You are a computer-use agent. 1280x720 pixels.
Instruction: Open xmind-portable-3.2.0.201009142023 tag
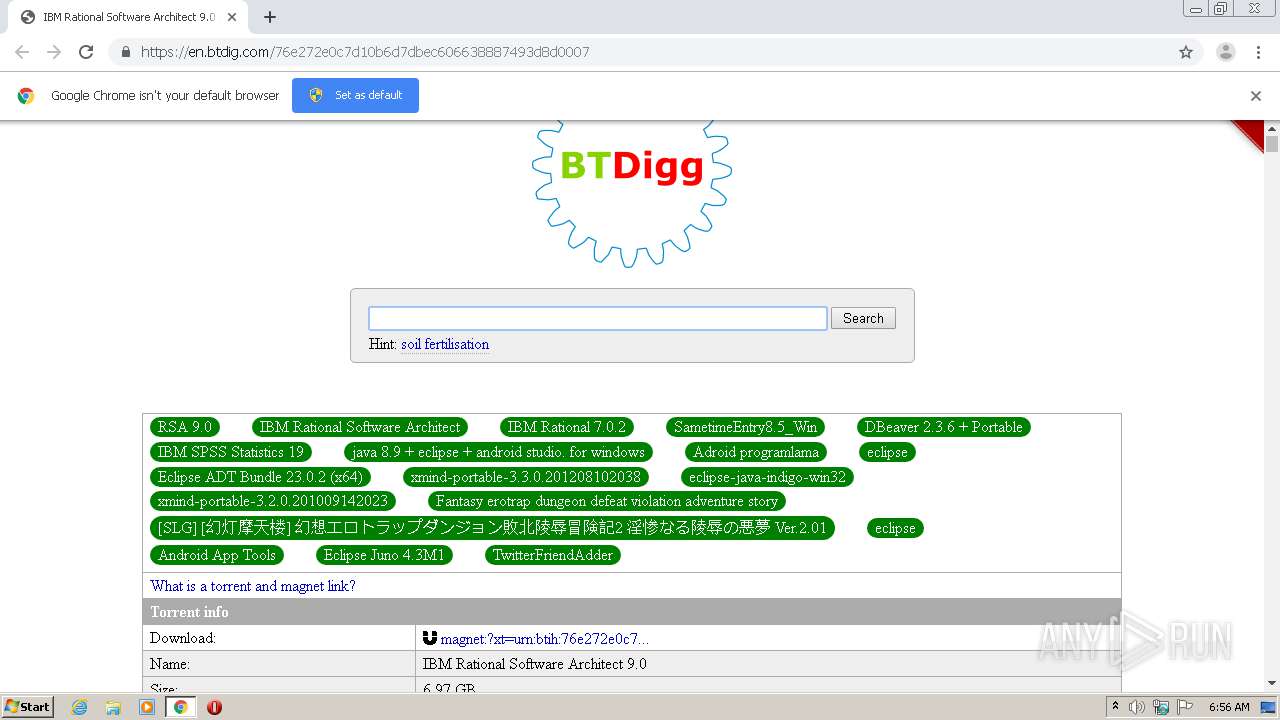click(273, 501)
